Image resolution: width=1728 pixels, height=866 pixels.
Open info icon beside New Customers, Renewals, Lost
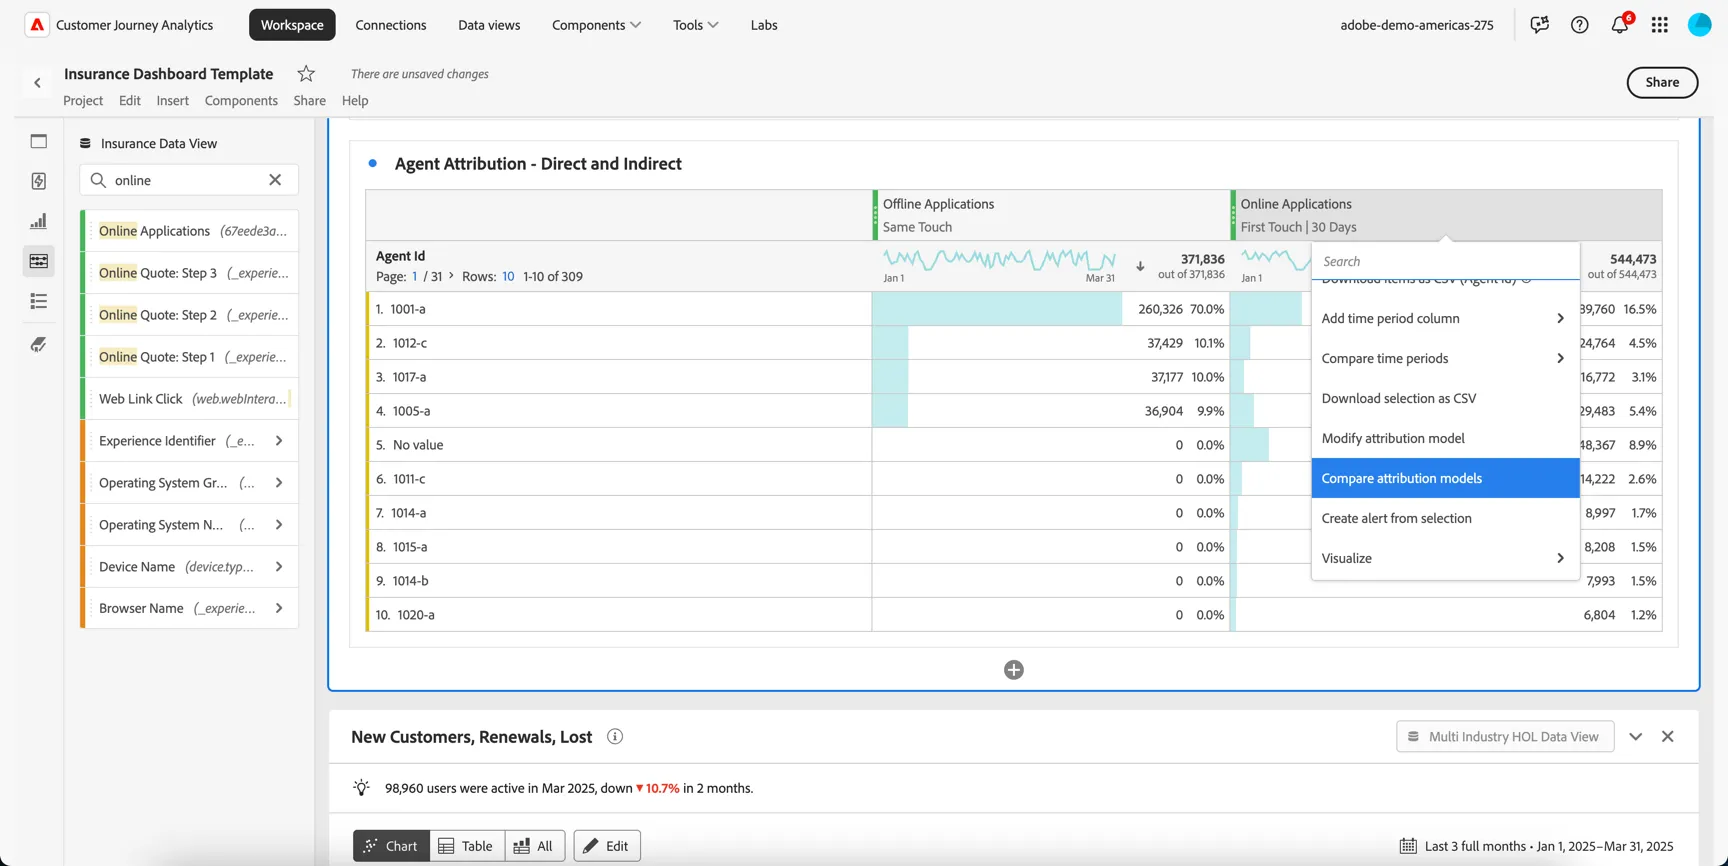615,737
